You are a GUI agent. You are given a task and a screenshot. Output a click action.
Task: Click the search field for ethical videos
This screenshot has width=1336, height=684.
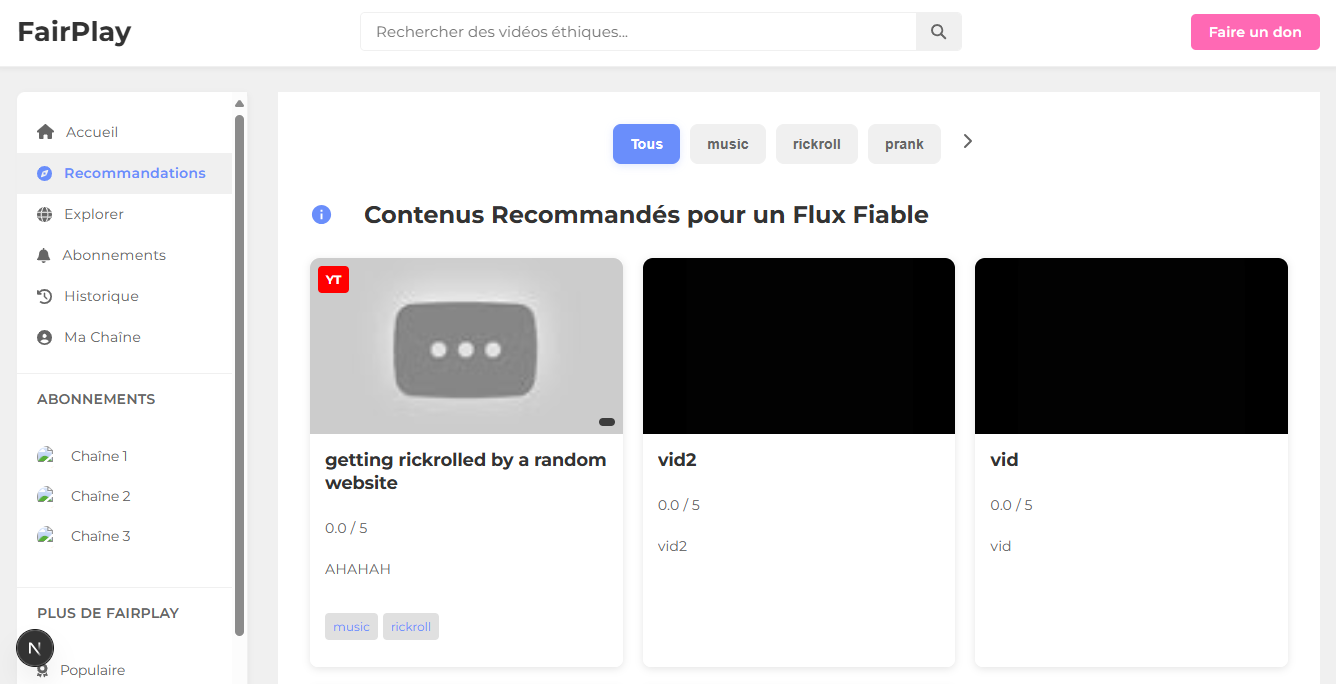[x=638, y=32]
